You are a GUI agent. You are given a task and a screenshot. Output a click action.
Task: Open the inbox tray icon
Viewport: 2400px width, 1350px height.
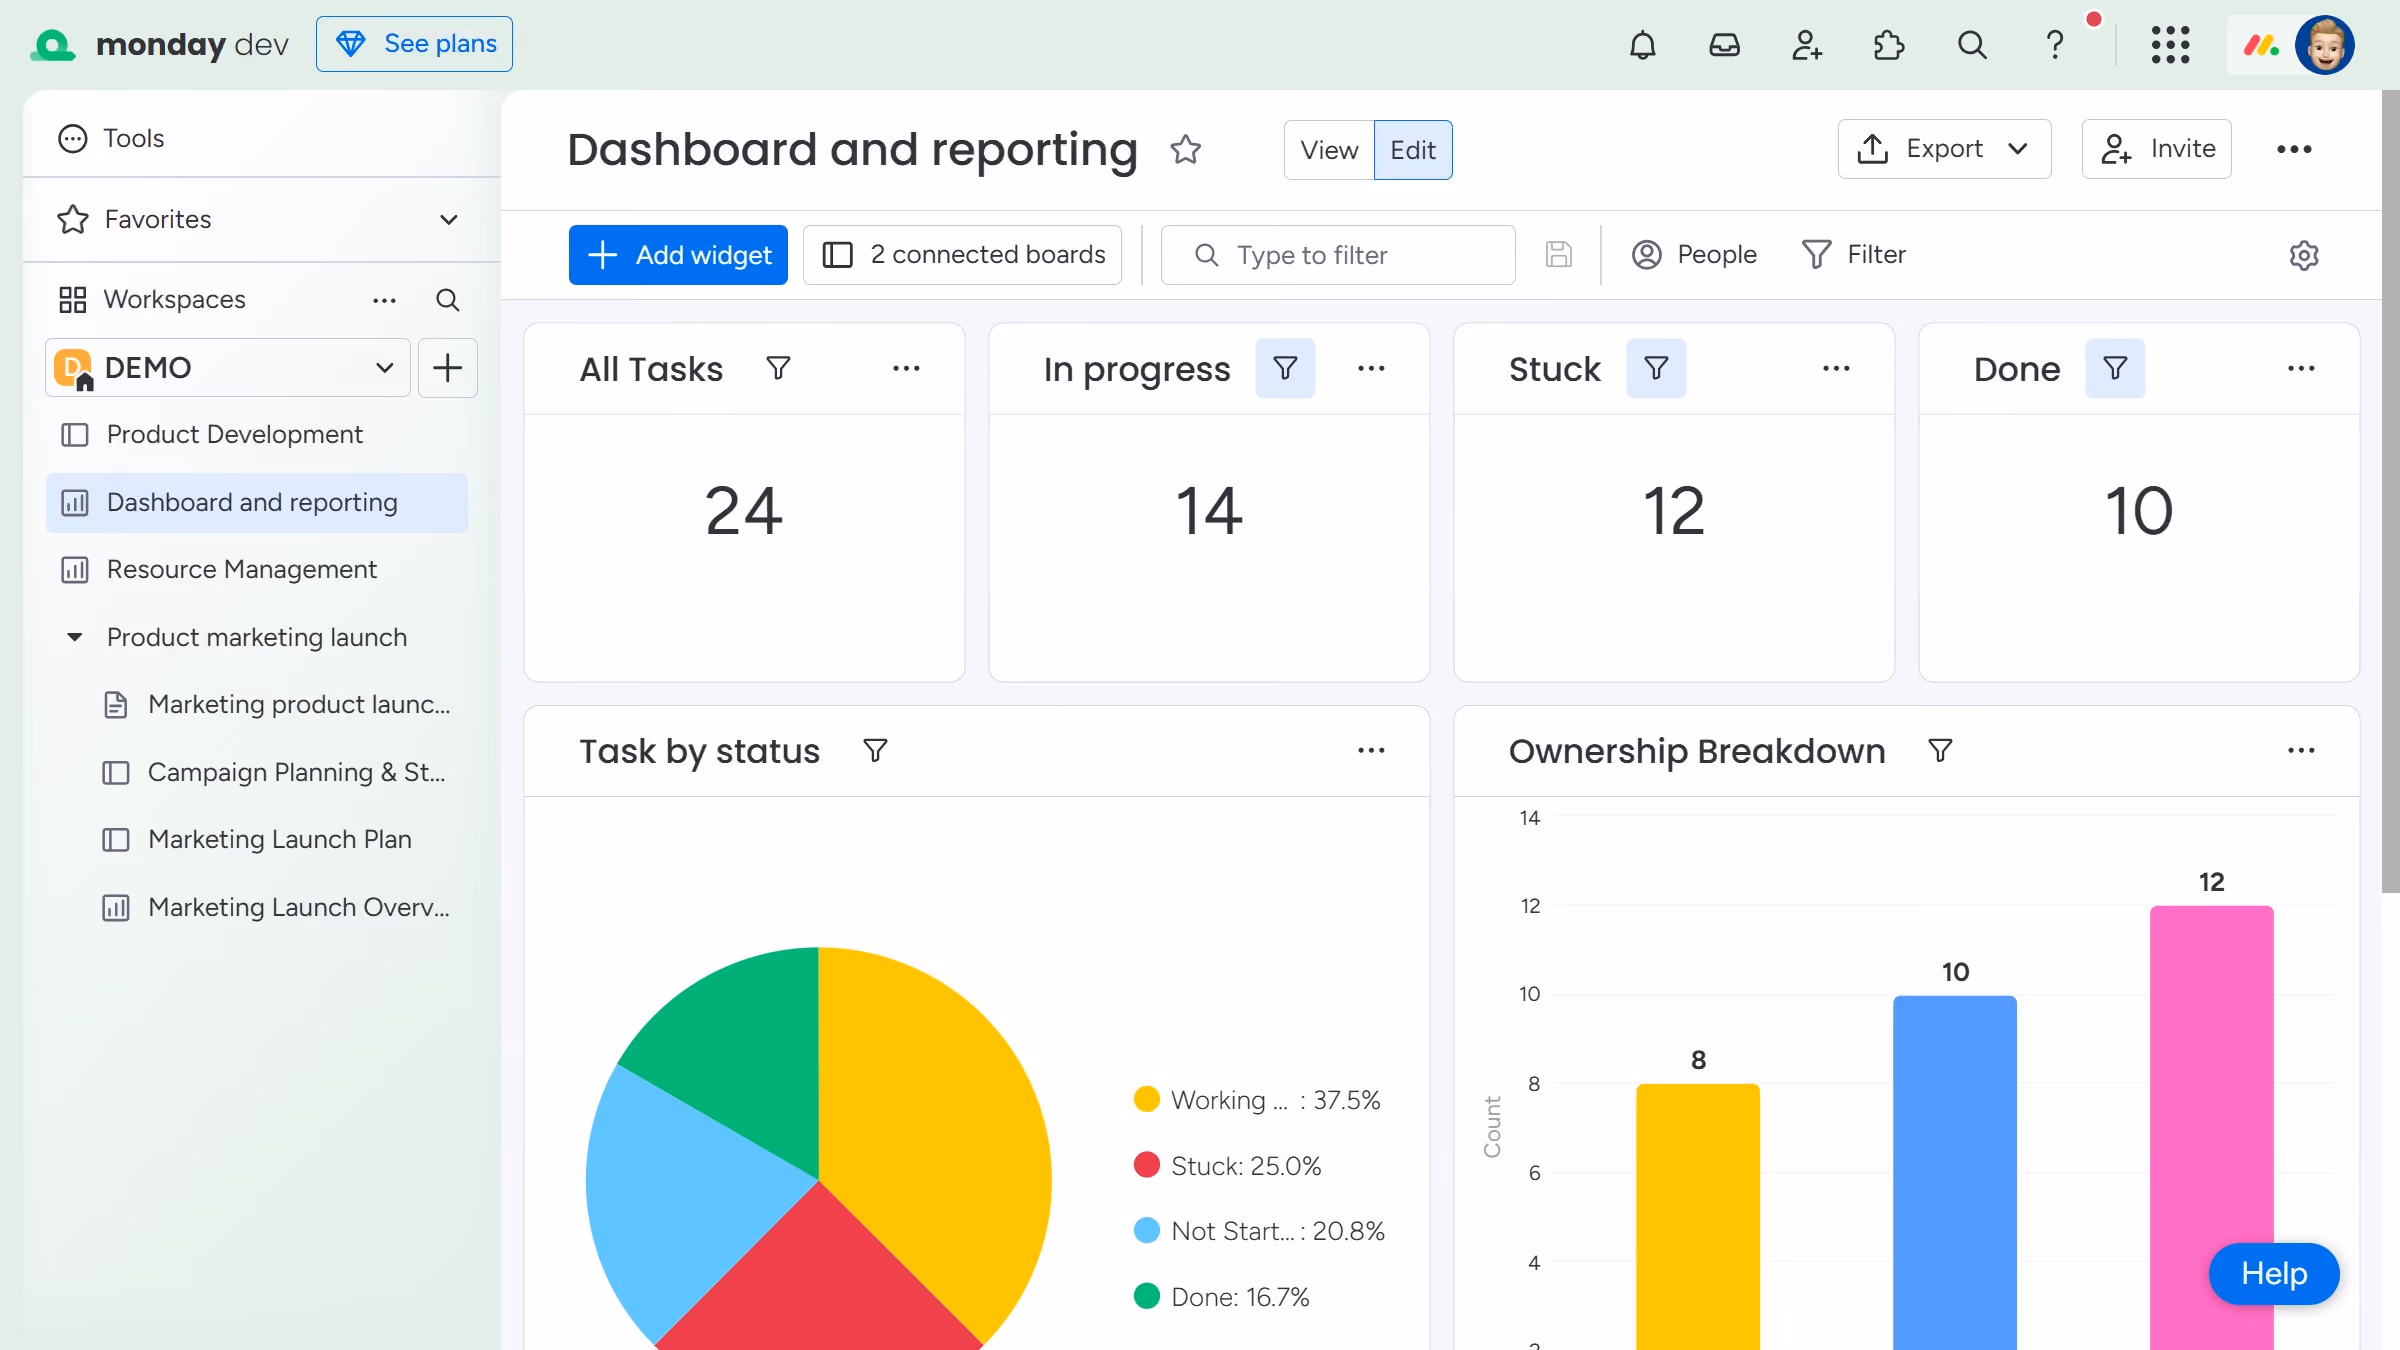pyautogui.click(x=1724, y=45)
